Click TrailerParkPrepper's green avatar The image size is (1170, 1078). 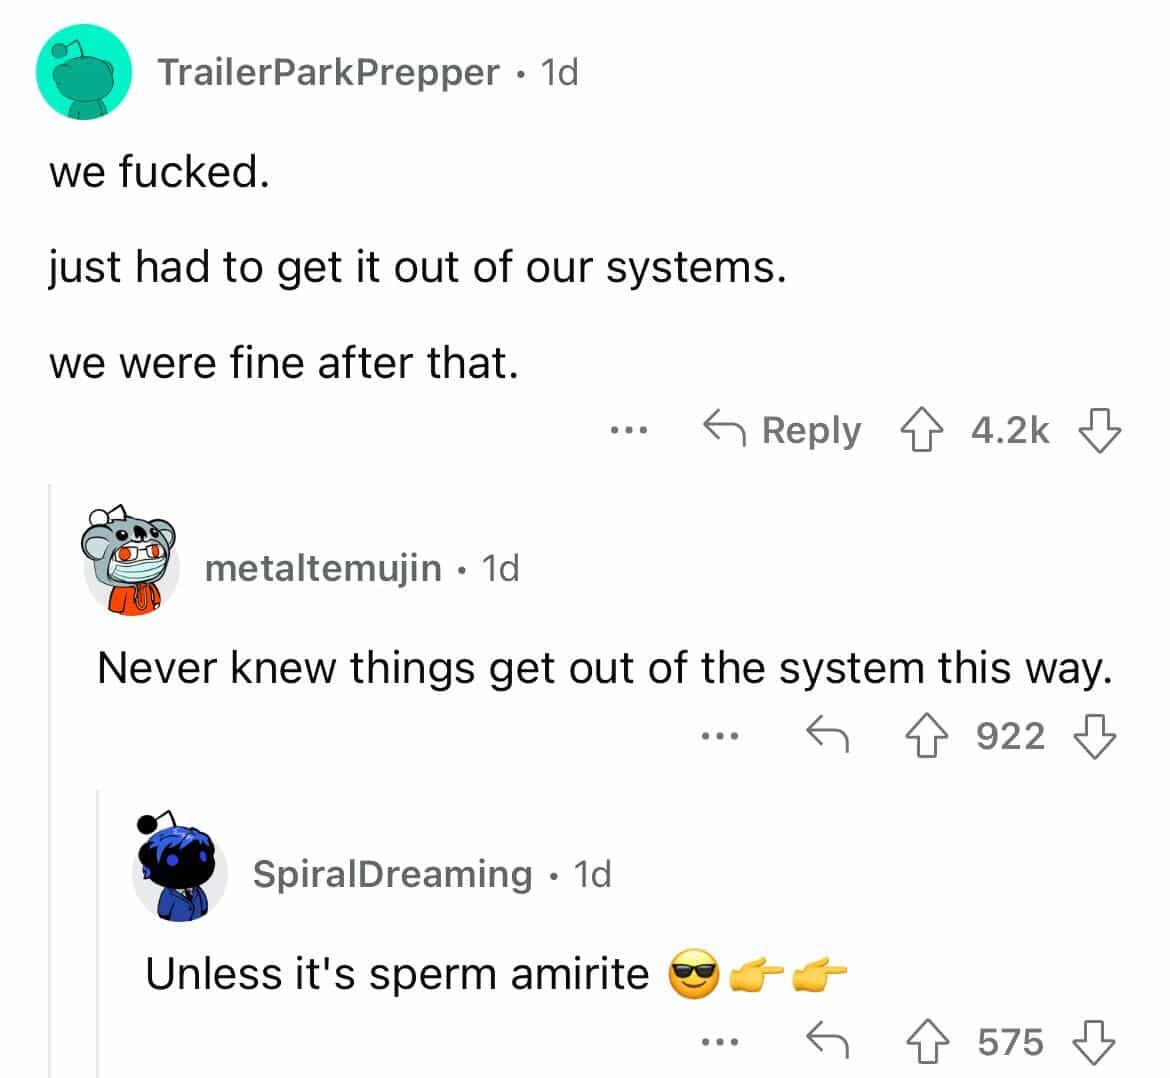84,72
